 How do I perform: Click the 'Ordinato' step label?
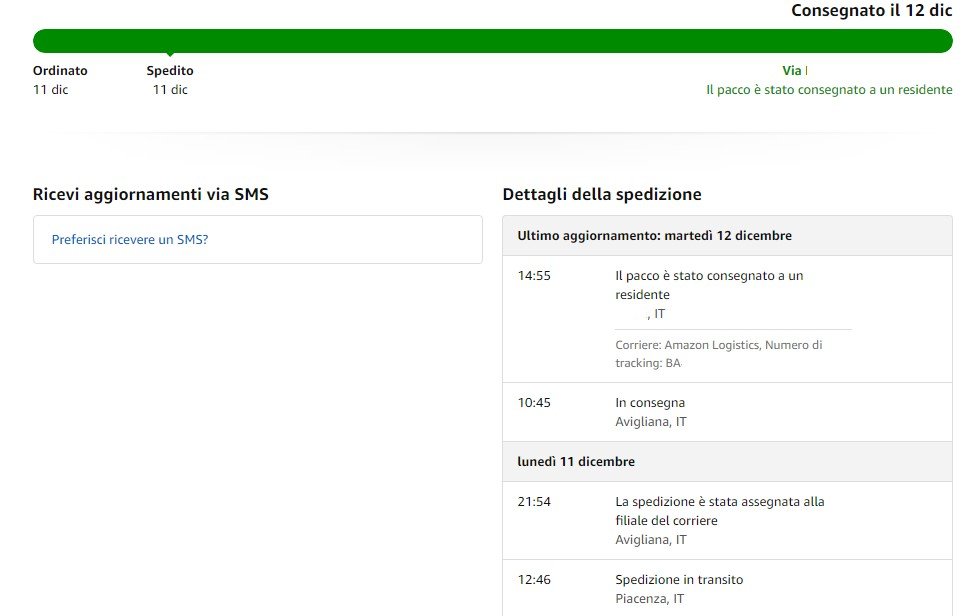[60, 71]
